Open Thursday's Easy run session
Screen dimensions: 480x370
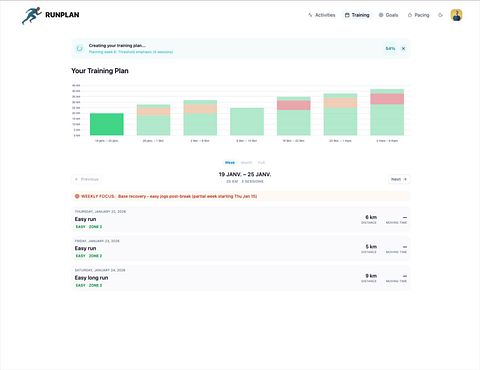(241, 219)
